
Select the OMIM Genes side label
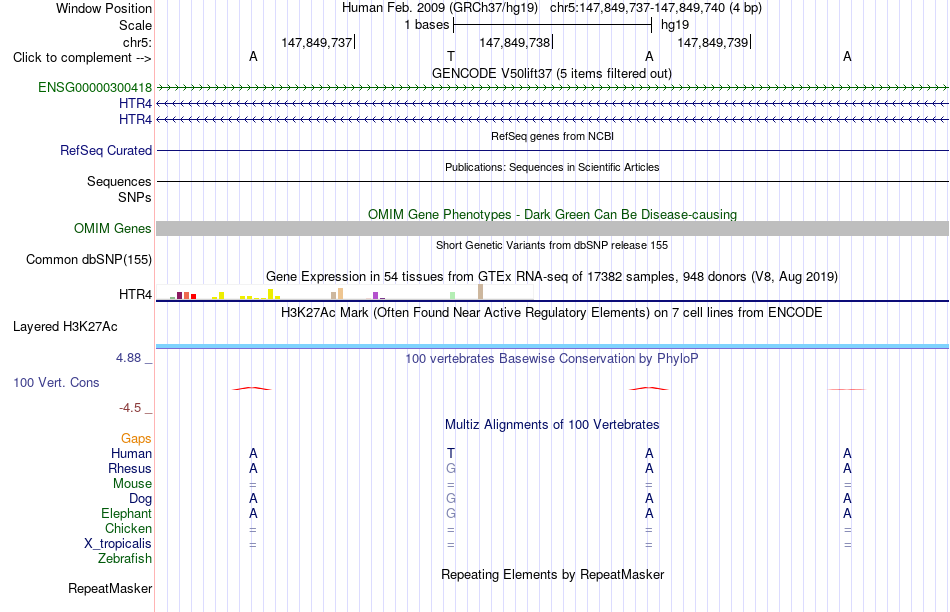113,228
